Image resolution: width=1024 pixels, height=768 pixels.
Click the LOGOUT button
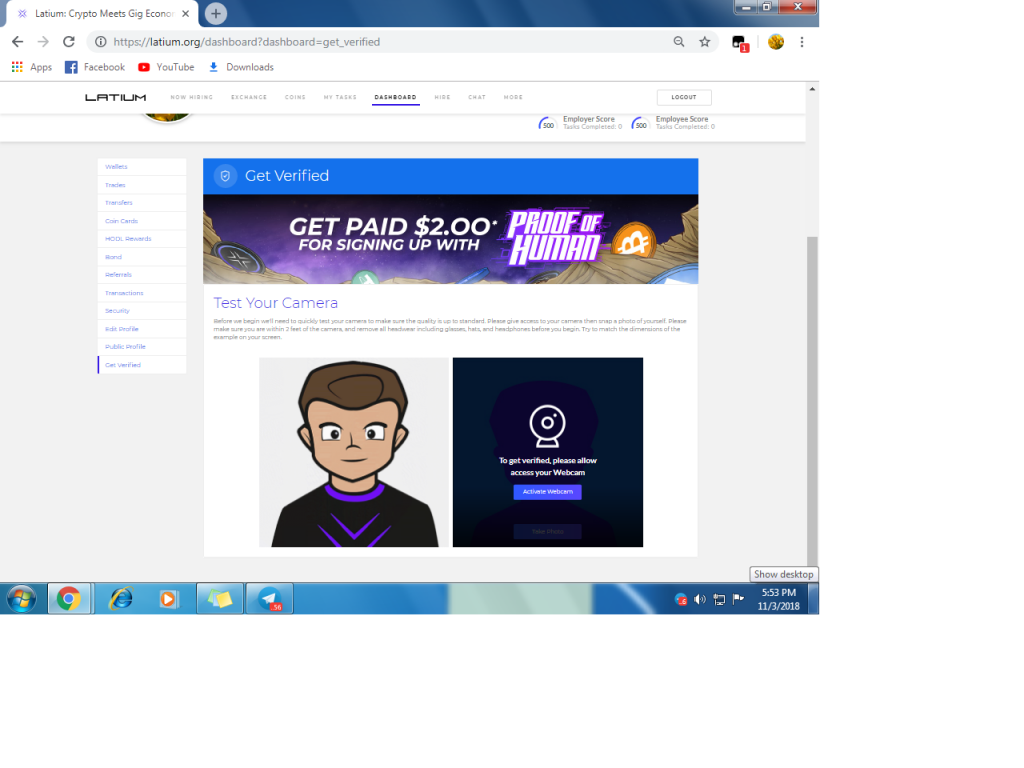click(x=684, y=97)
